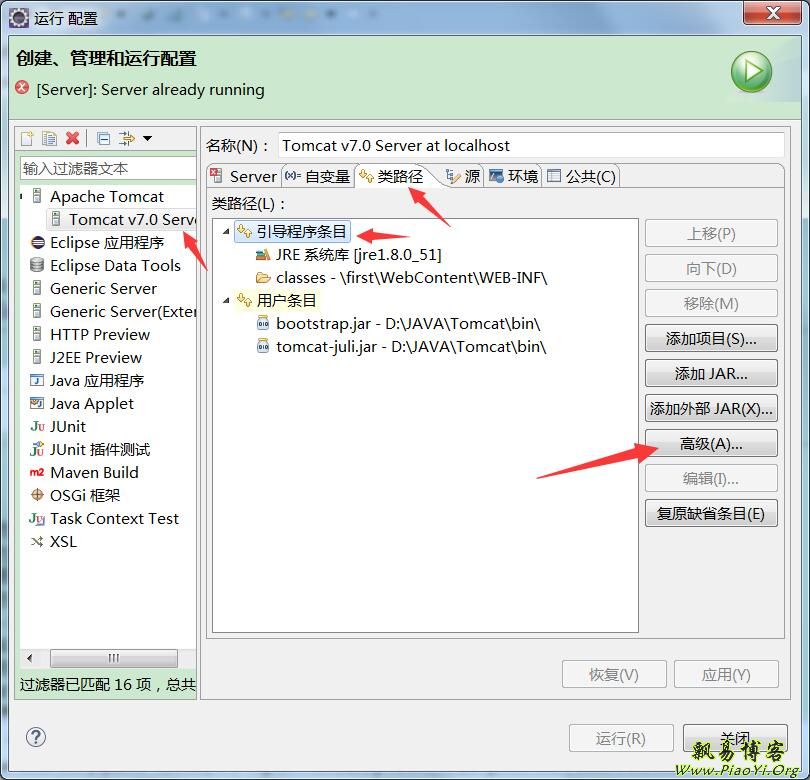Click the Apache Tomcat server icon
The width and height of the screenshot is (810, 780).
(37, 196)
